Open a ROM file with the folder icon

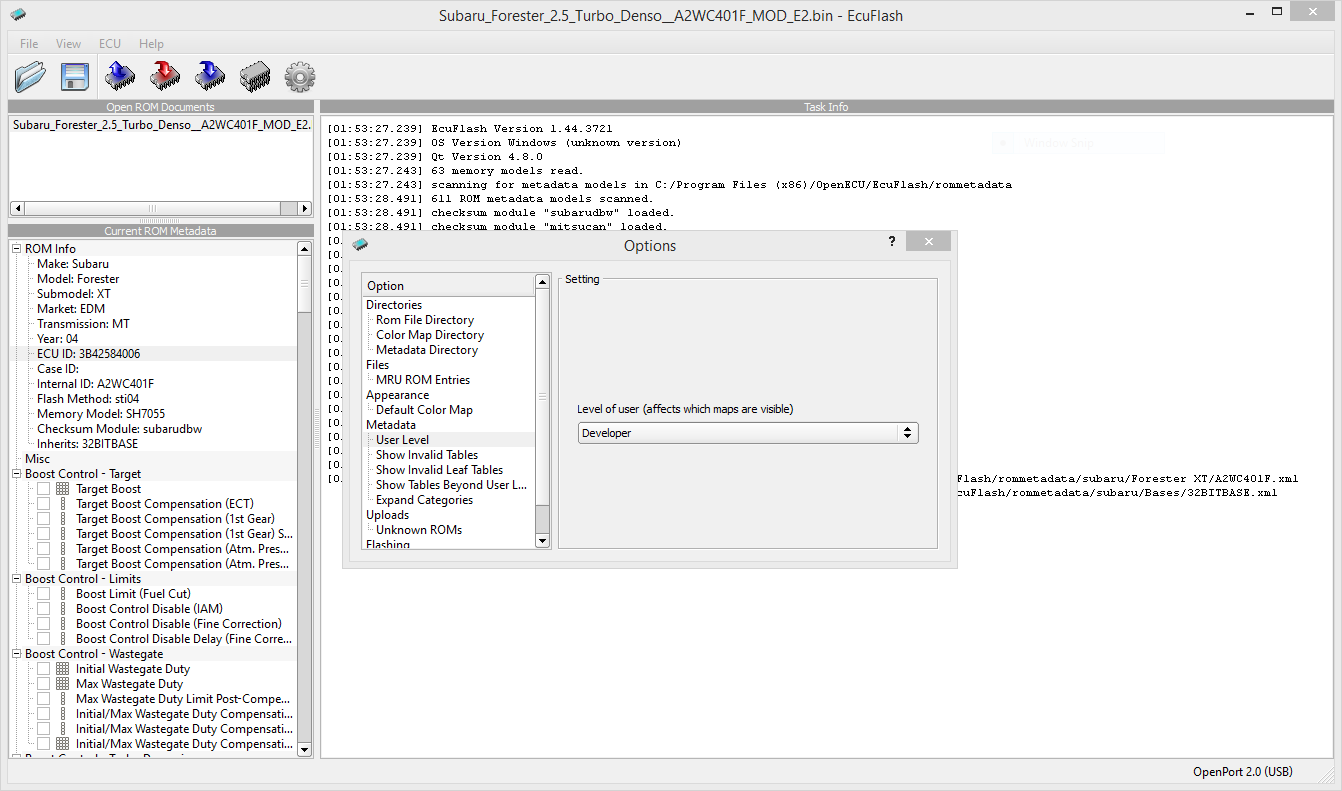30,76
